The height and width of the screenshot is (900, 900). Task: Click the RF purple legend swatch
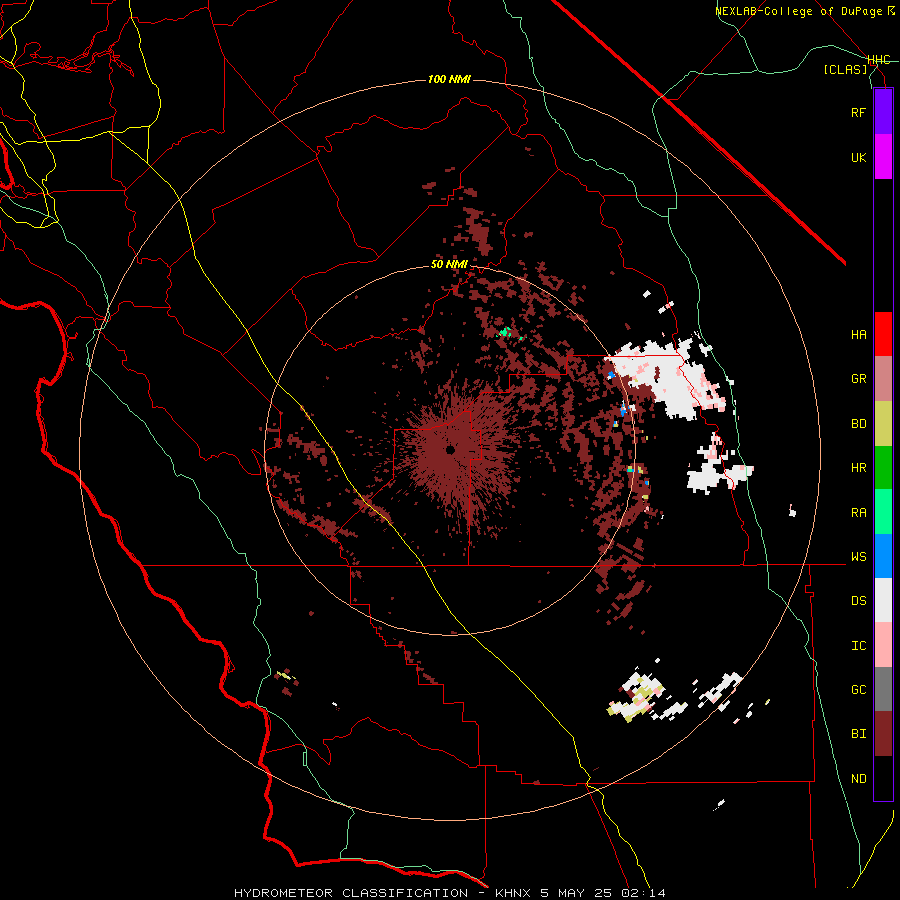pyautogui.click(x=883, y=112)
